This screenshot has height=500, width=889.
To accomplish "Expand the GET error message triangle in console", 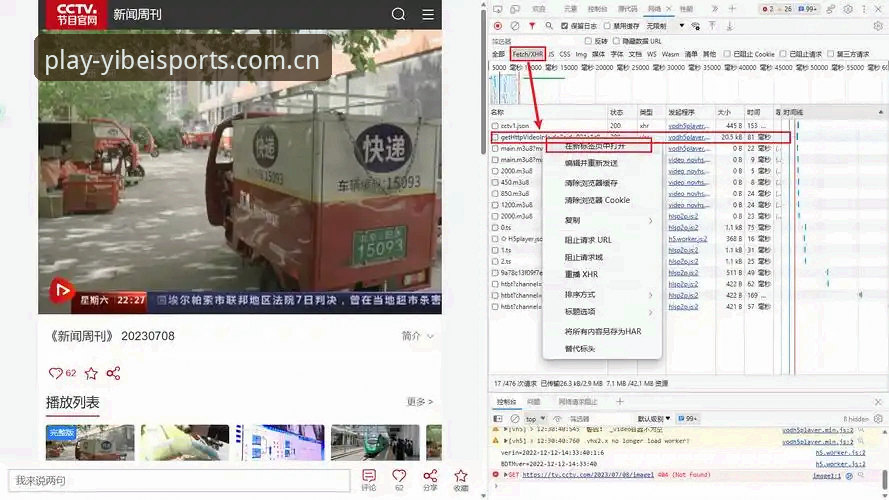I will (506, 475).
